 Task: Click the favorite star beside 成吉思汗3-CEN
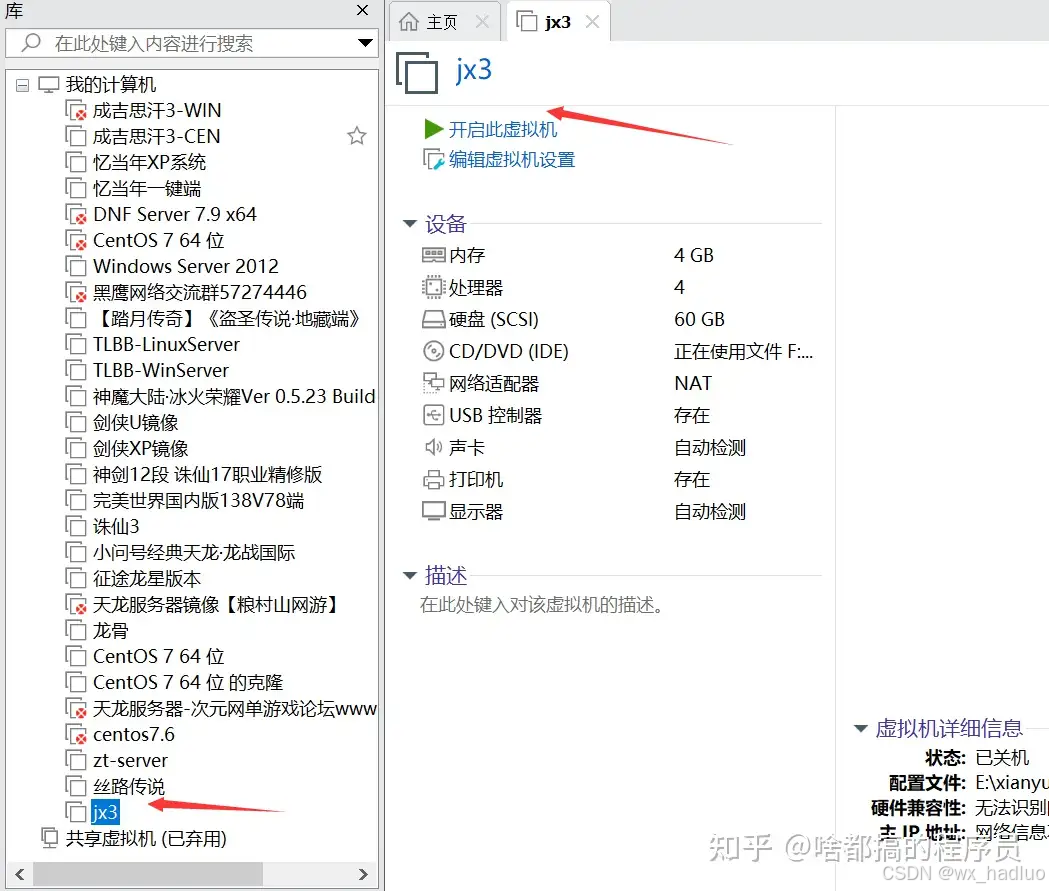click(x=357, y=136)
